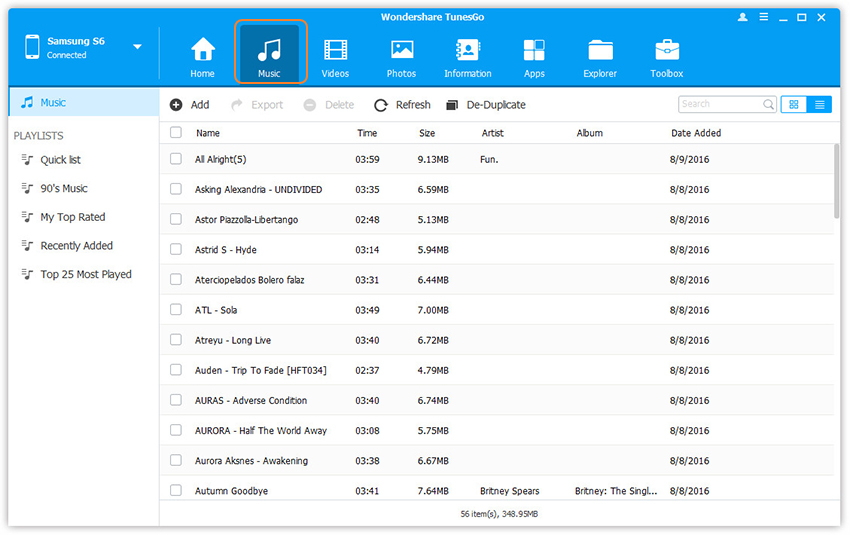
Task: Click the time value '02:37'
Action: tap(367, 371)
